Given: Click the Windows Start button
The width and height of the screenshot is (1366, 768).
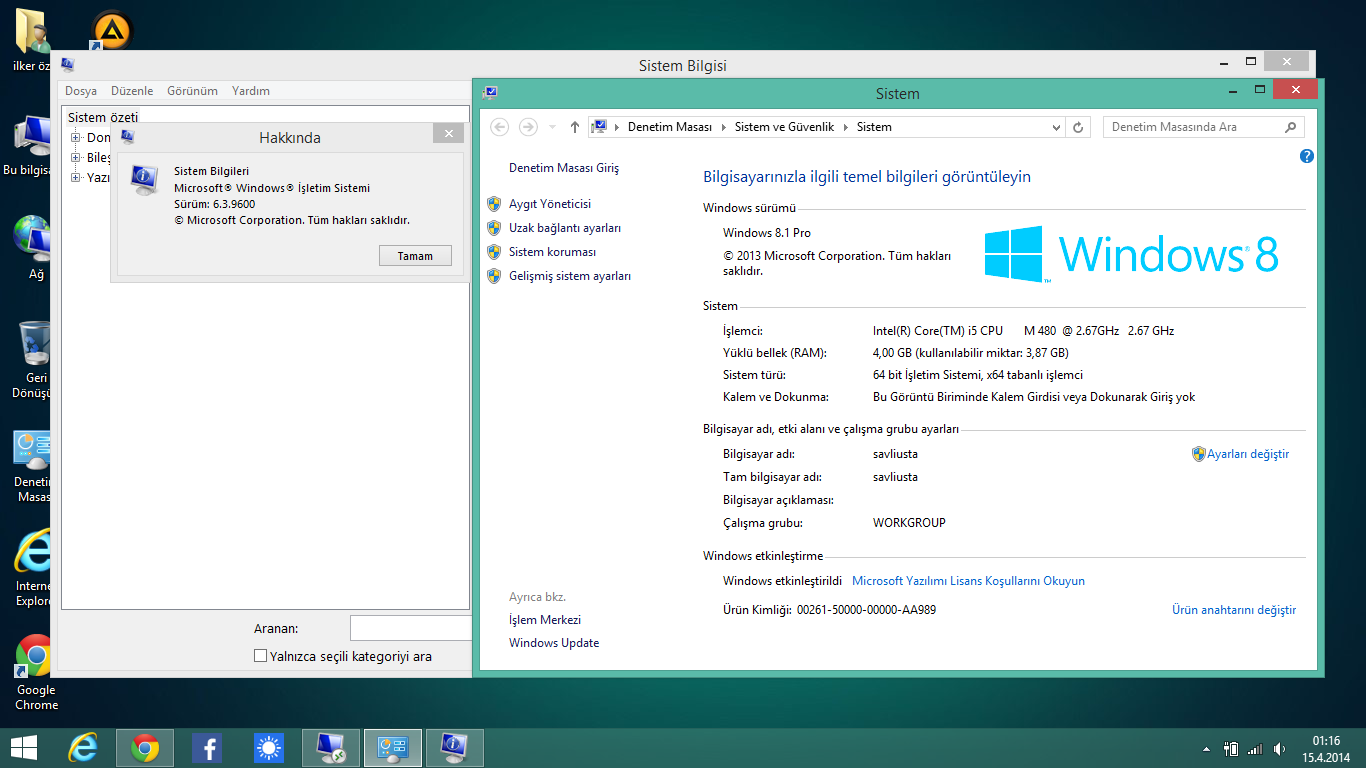Looking at the screenshot, I should click(23, 748).
